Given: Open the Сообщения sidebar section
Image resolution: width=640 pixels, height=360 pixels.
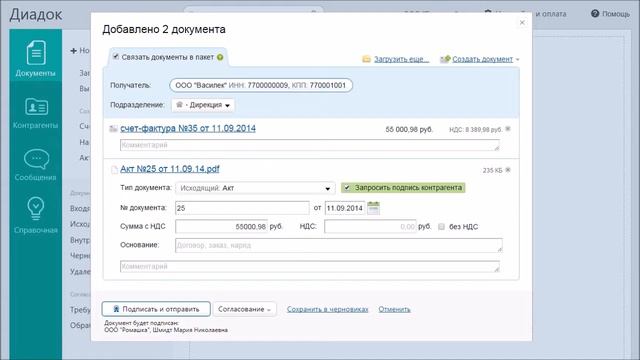Looking at the screenshot, I should (36, 165).
